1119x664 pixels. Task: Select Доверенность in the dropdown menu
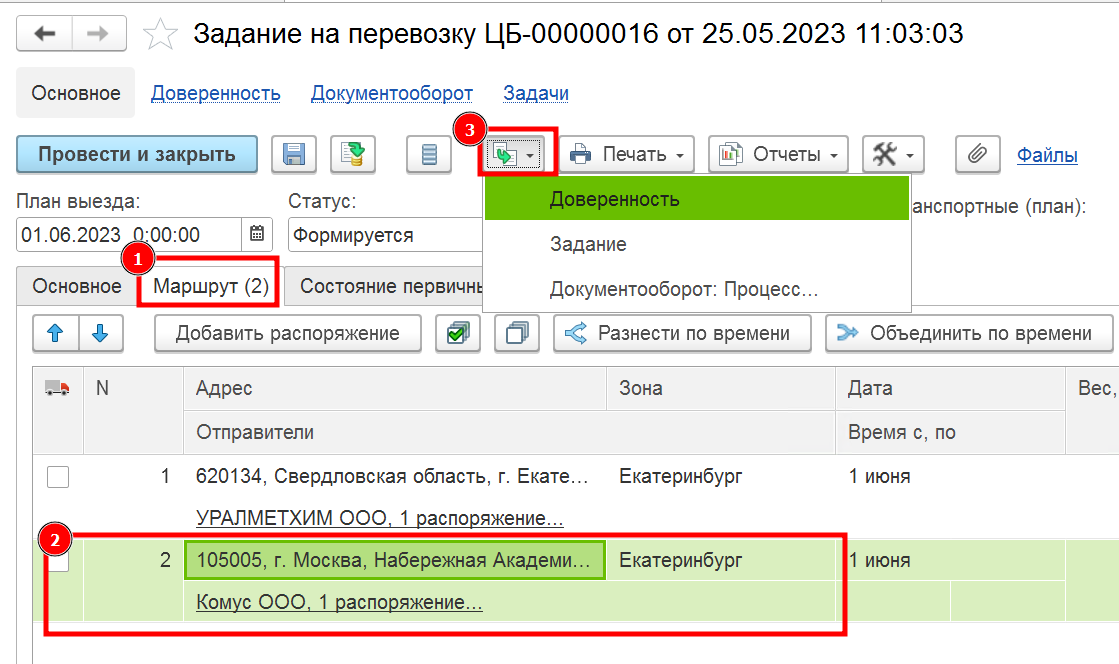(x=697, y=198)
